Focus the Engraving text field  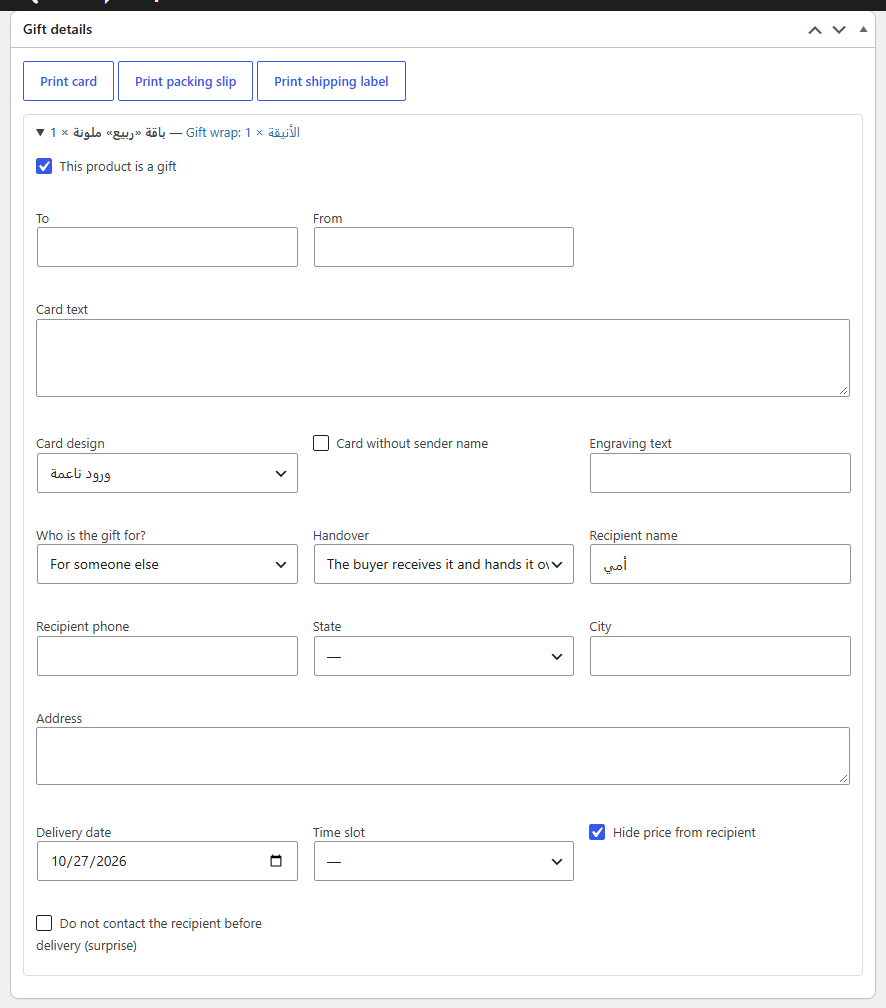720,473
